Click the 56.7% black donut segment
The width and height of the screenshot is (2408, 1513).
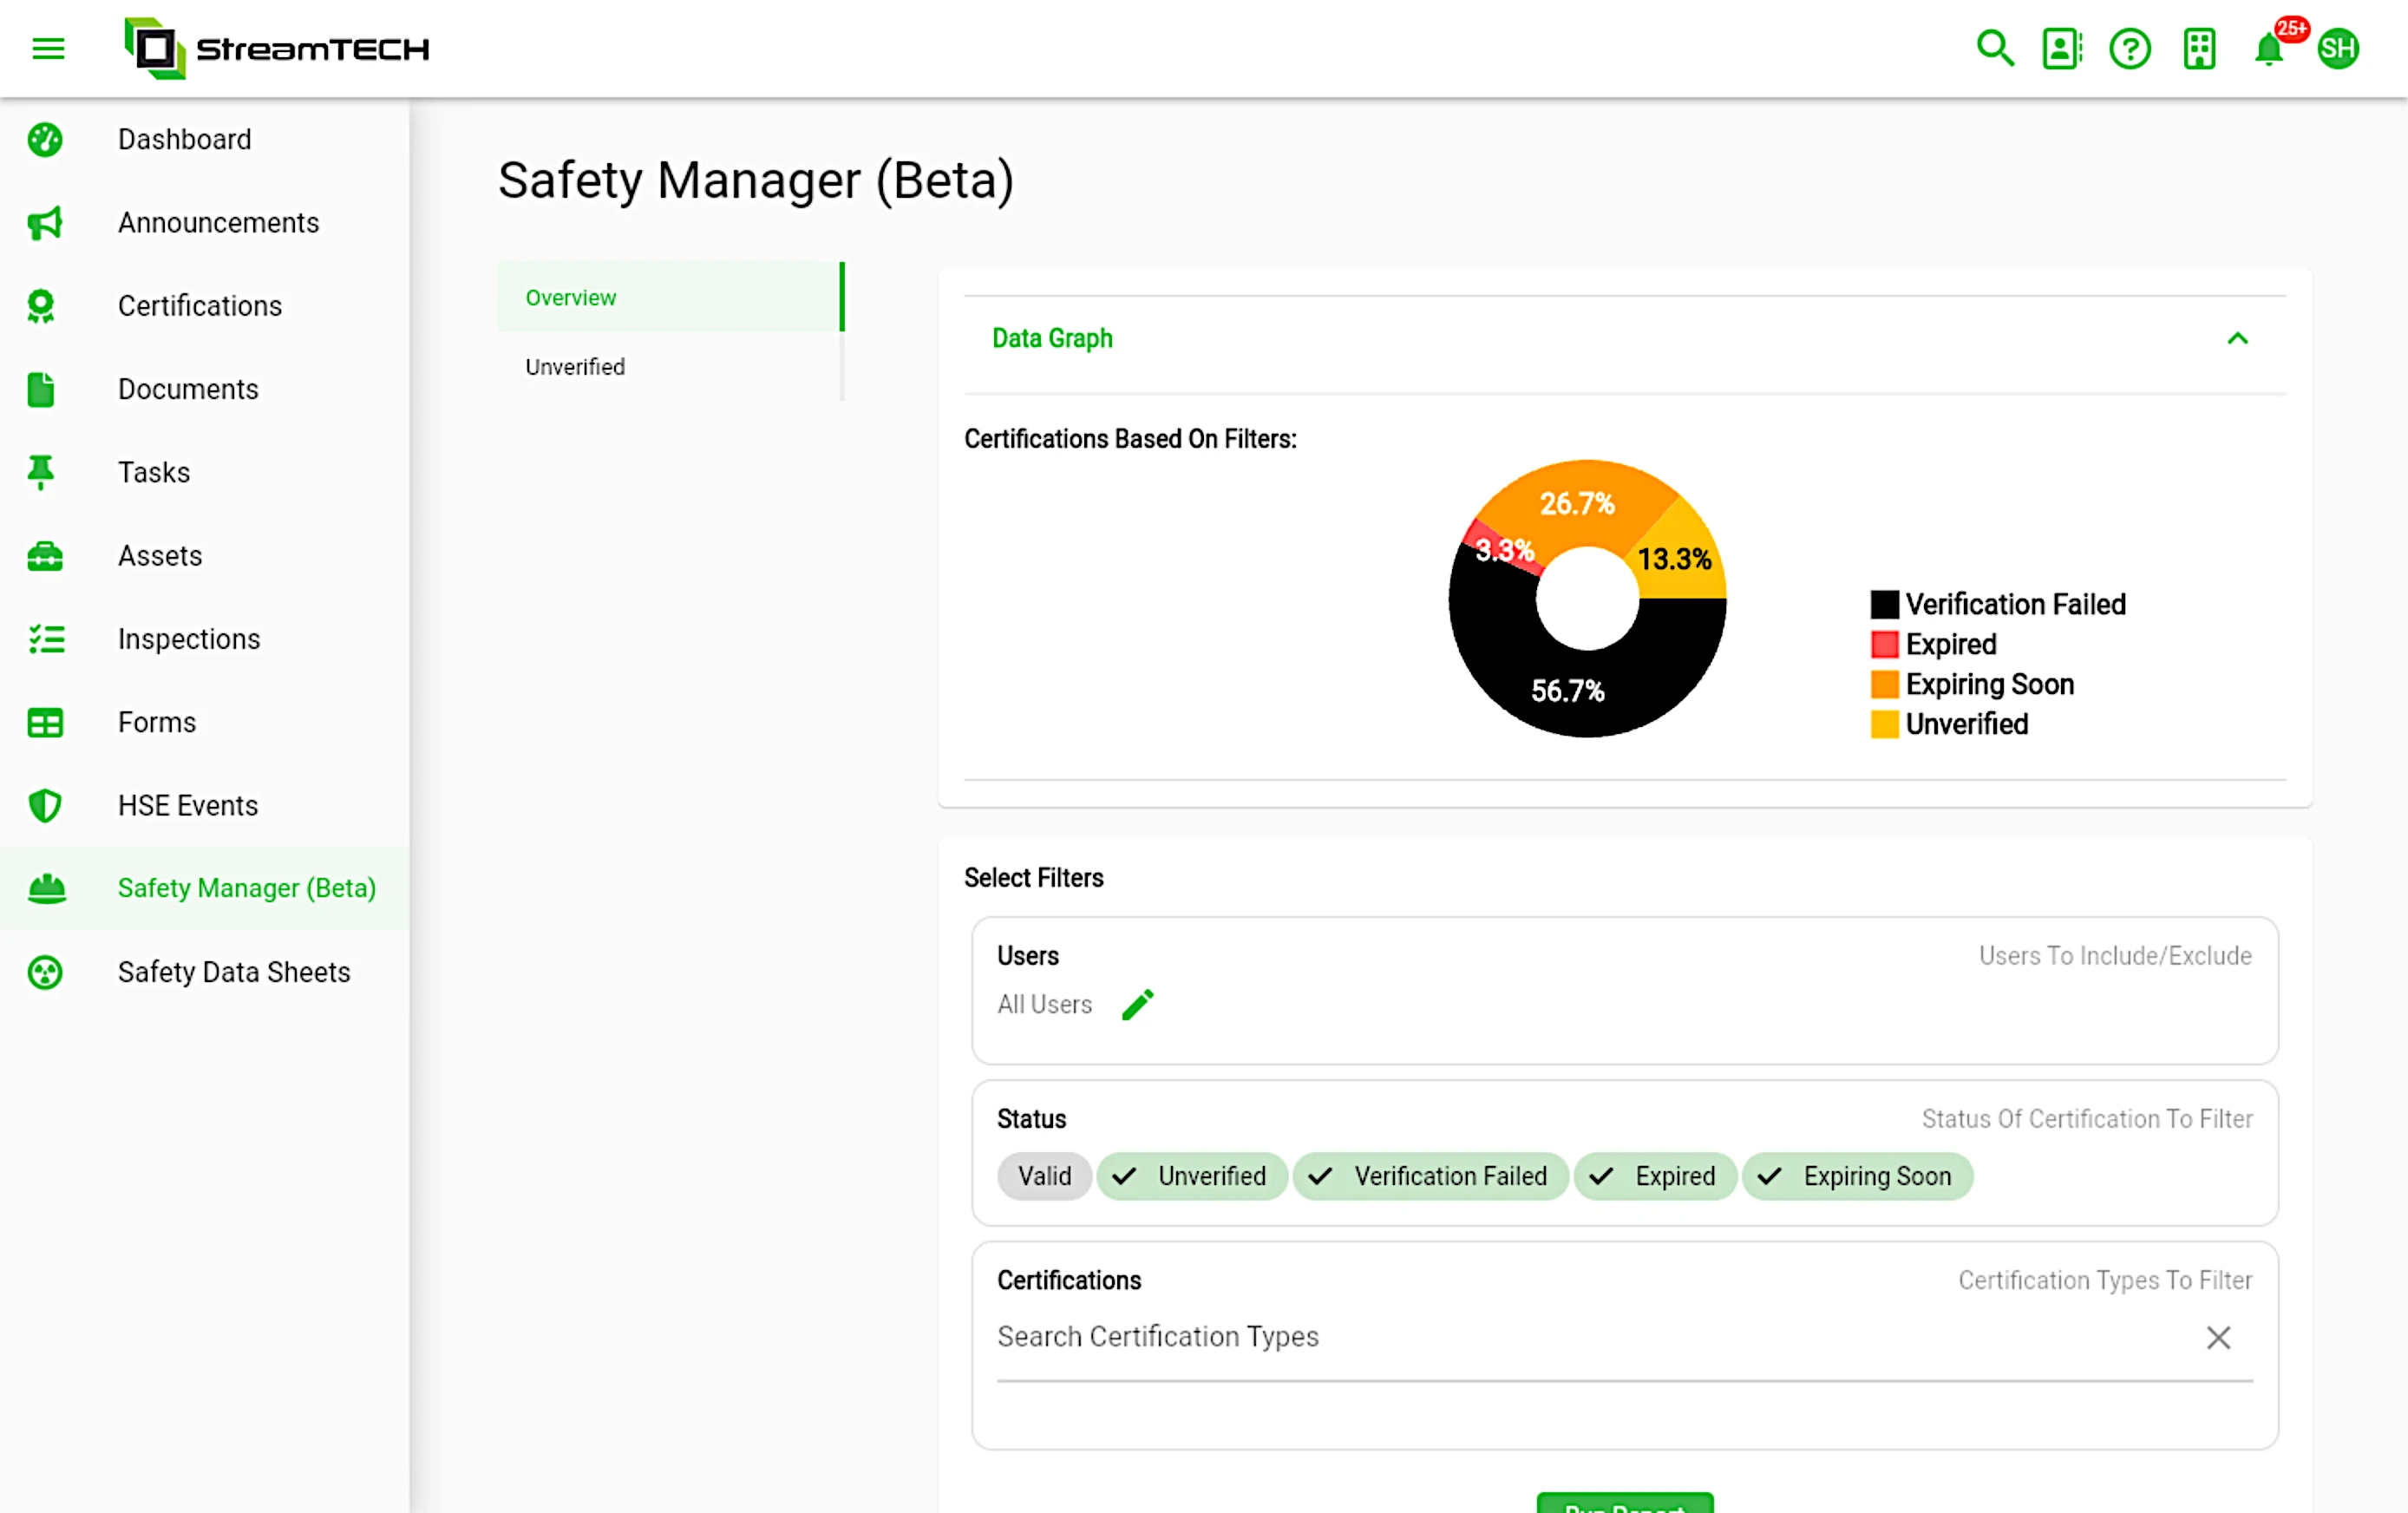coord(1568,690)
